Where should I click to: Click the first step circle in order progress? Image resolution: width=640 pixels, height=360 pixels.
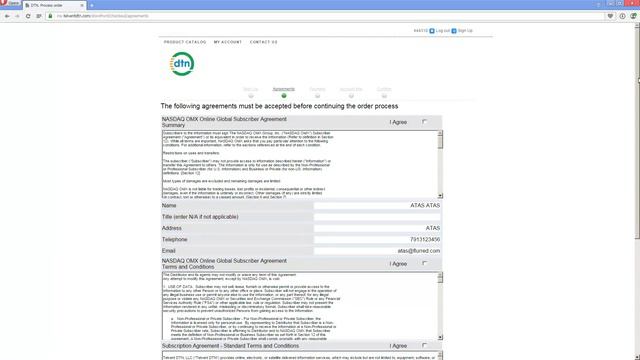click(251, 96)
